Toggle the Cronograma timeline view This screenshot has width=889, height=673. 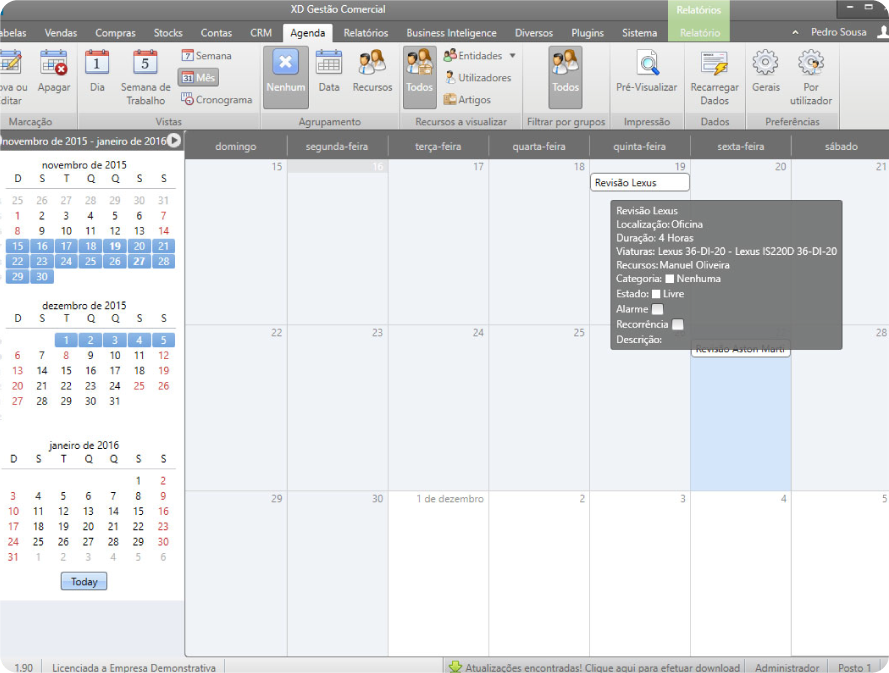coord(216,99)
